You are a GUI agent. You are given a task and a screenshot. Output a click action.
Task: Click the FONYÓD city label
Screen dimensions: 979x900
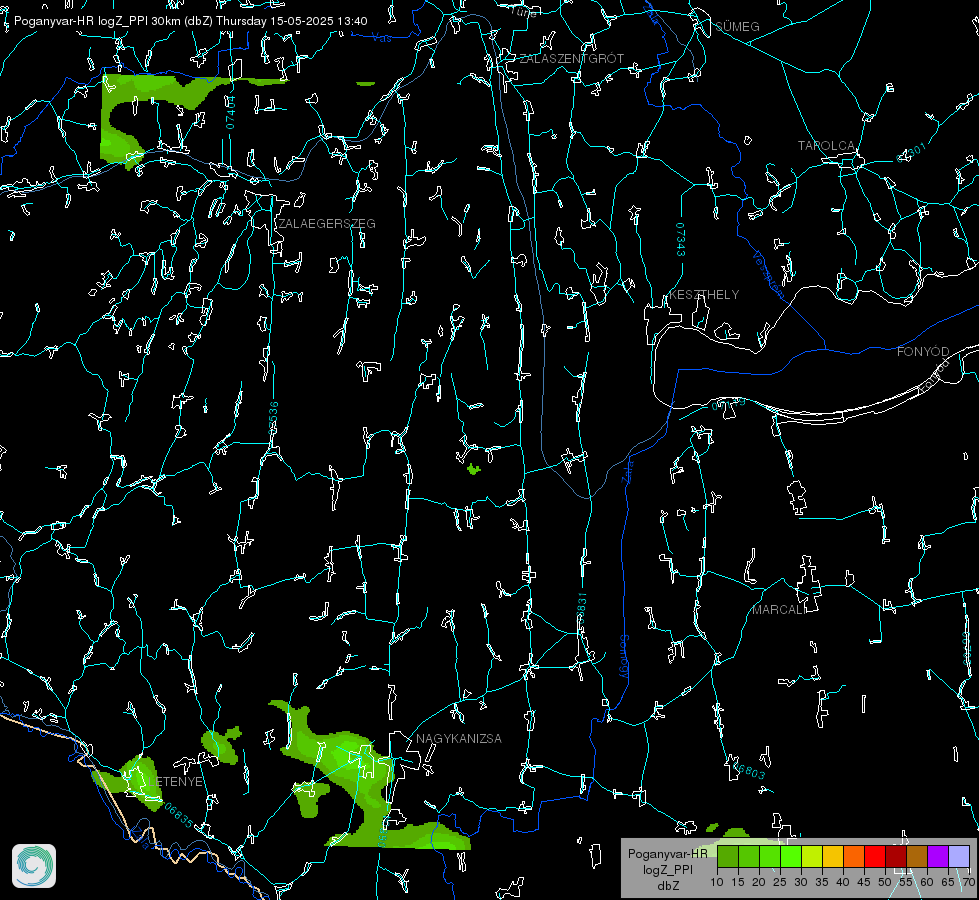pos(923,352)
